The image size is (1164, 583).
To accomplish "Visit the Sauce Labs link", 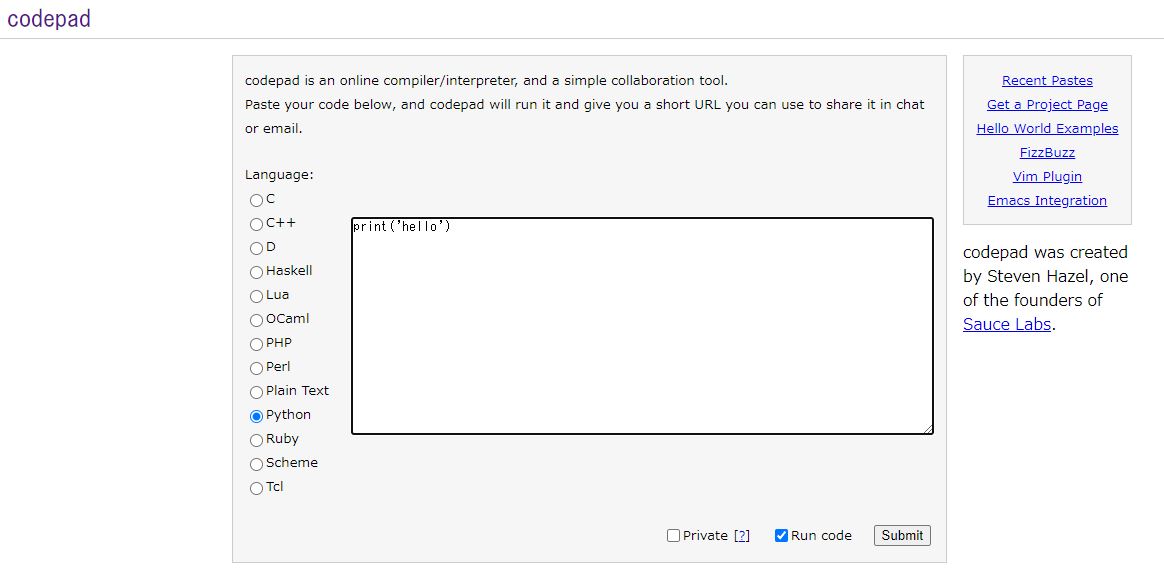I will click(1006, 324).
